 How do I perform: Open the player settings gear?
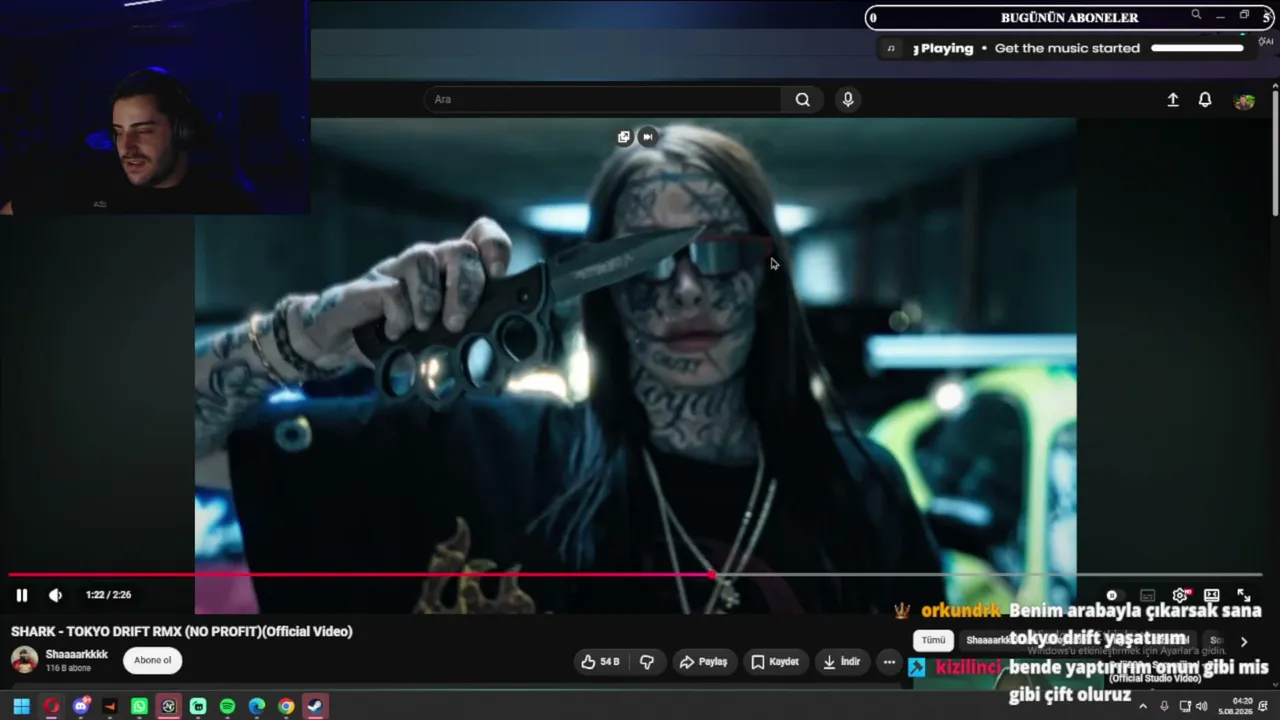(x=1180, y=596)
